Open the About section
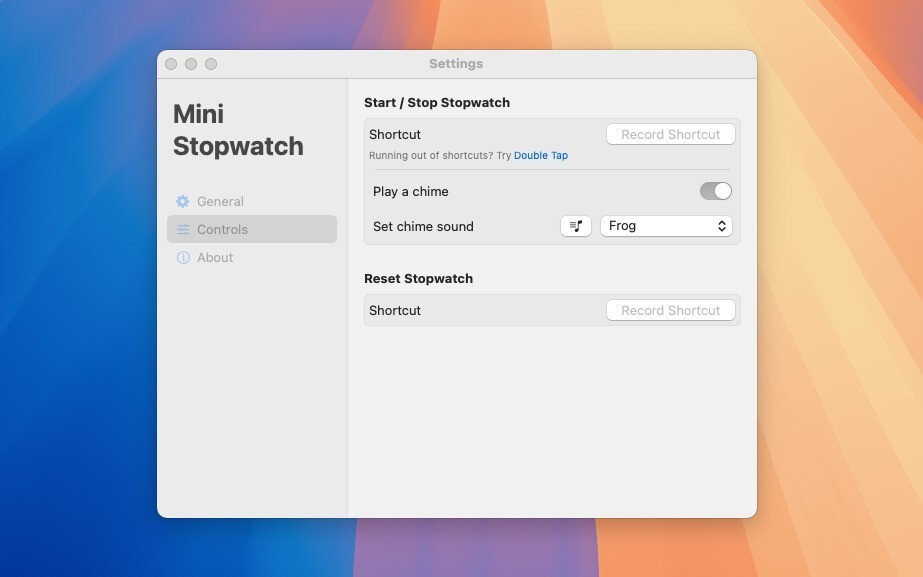Viewport: 923px width, 577px height. 215,257
